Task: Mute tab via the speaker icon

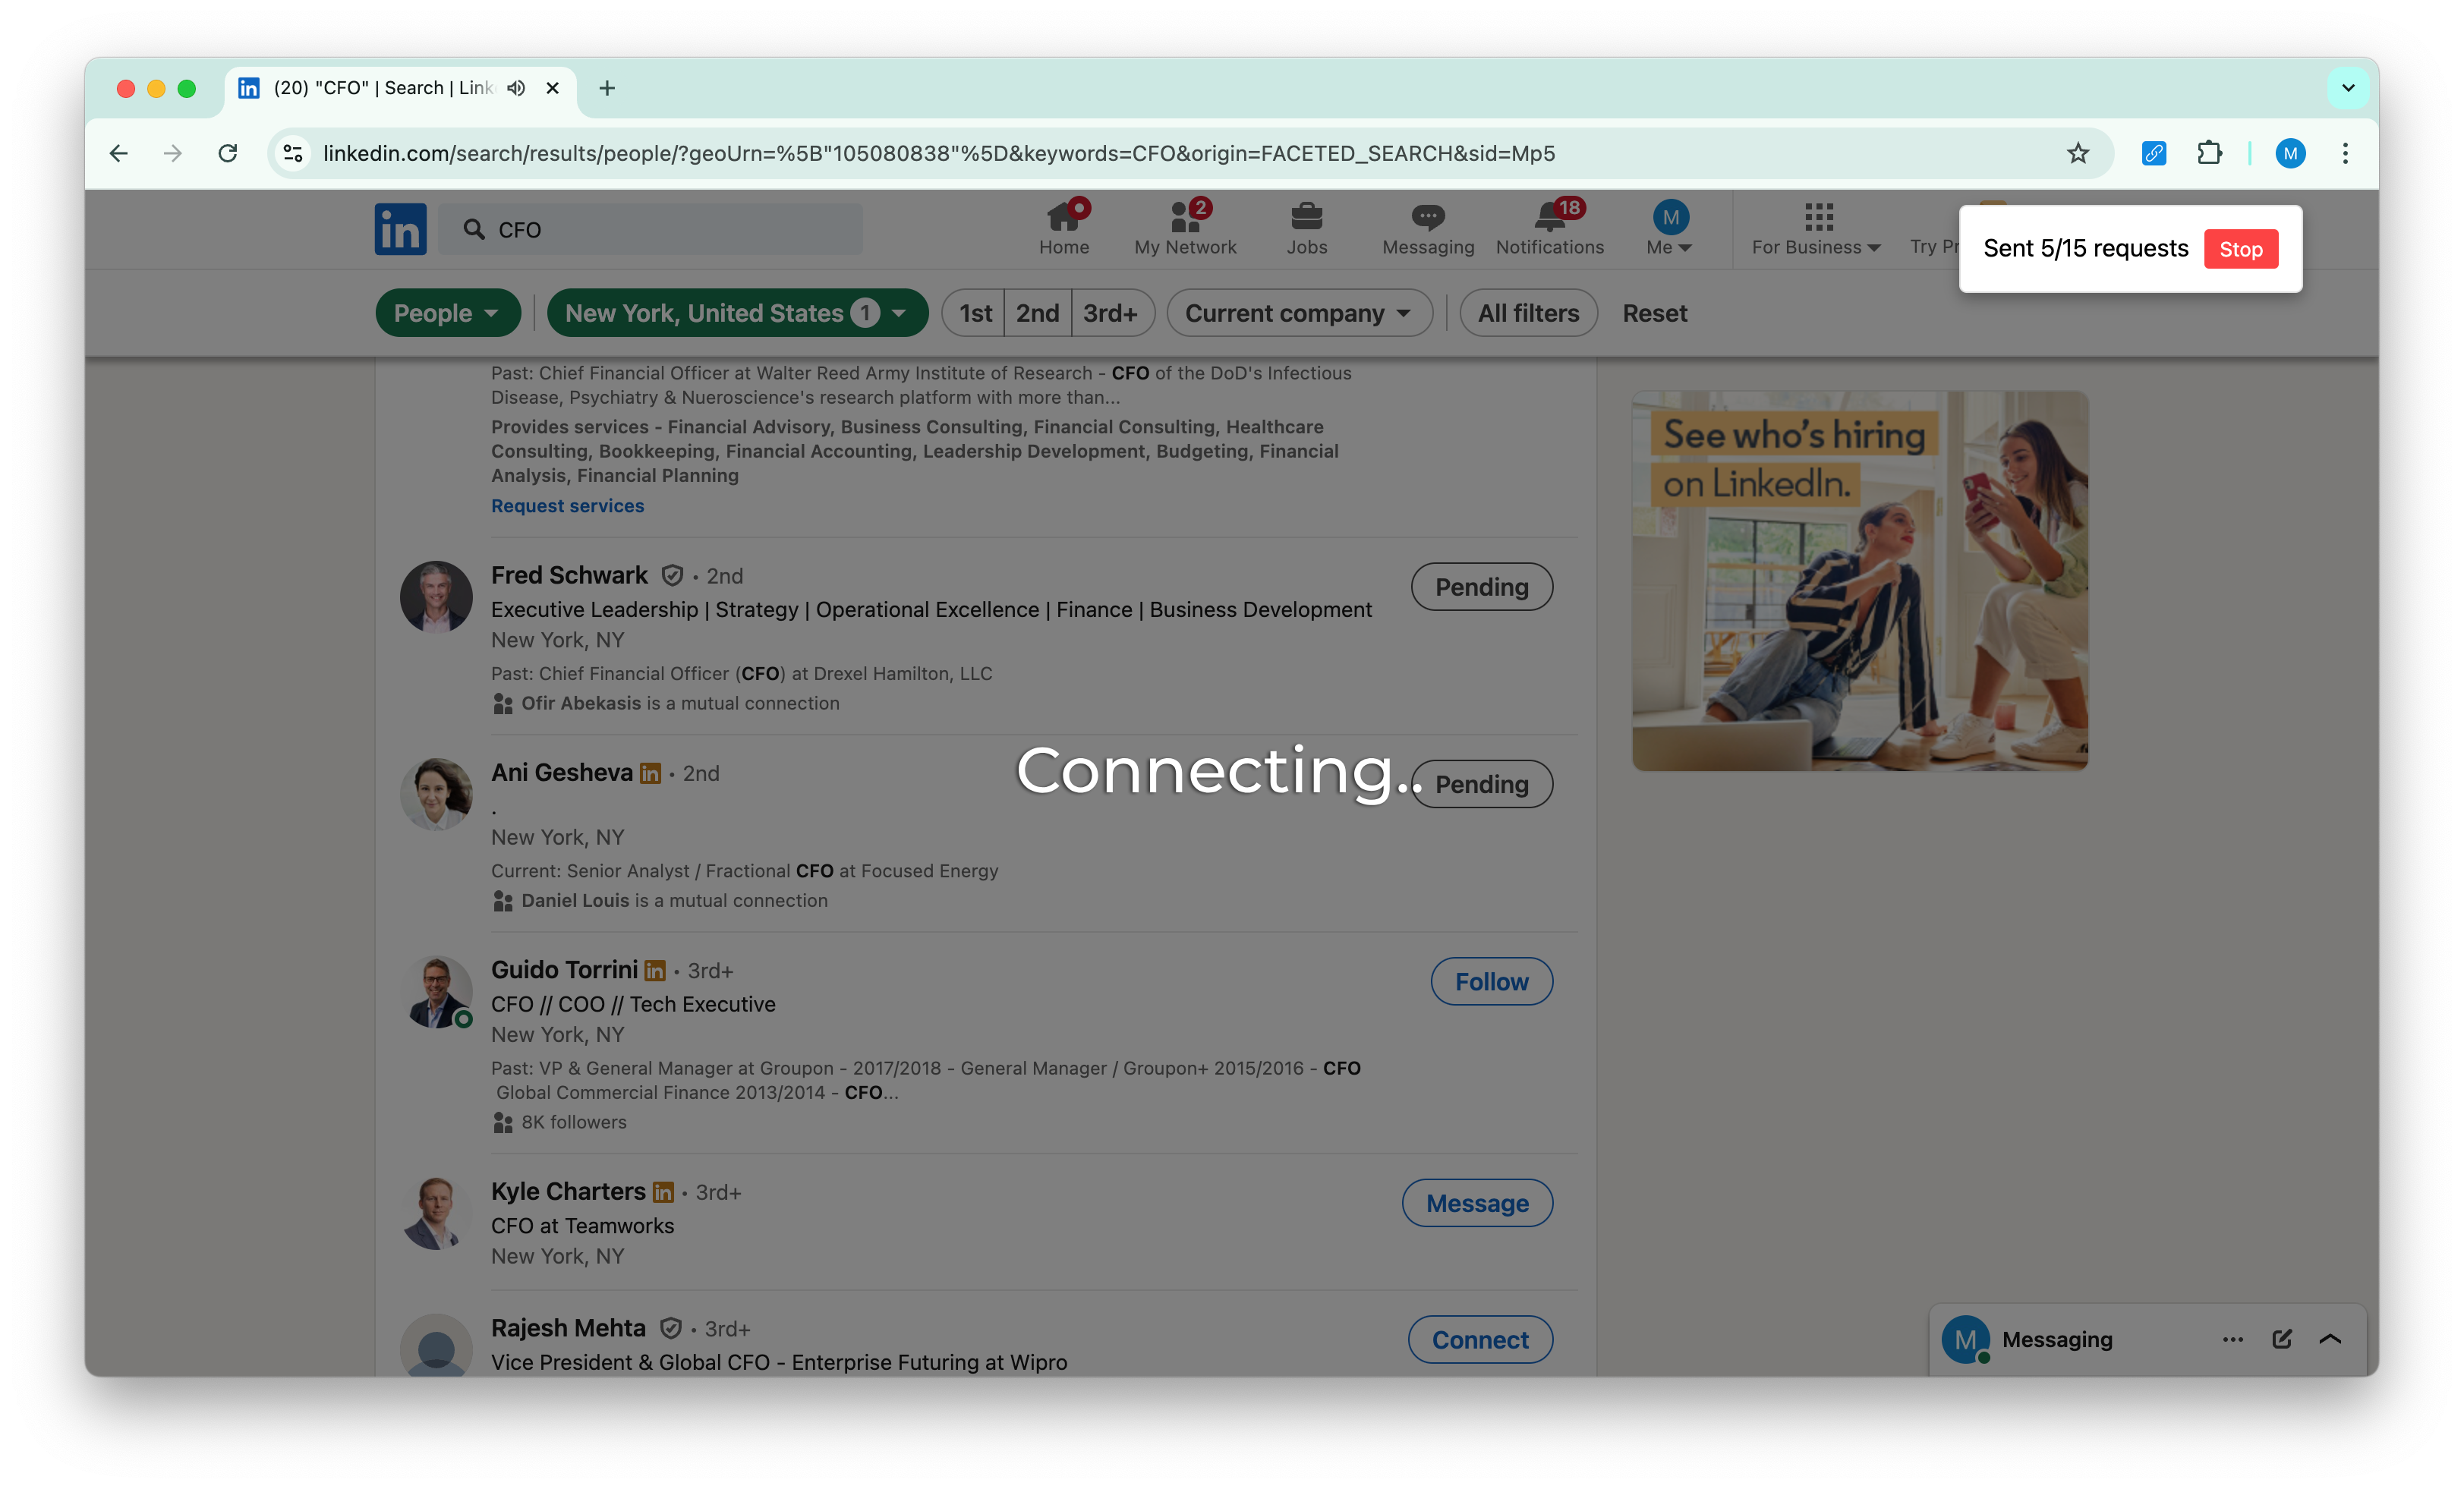Action: (516, 88)
